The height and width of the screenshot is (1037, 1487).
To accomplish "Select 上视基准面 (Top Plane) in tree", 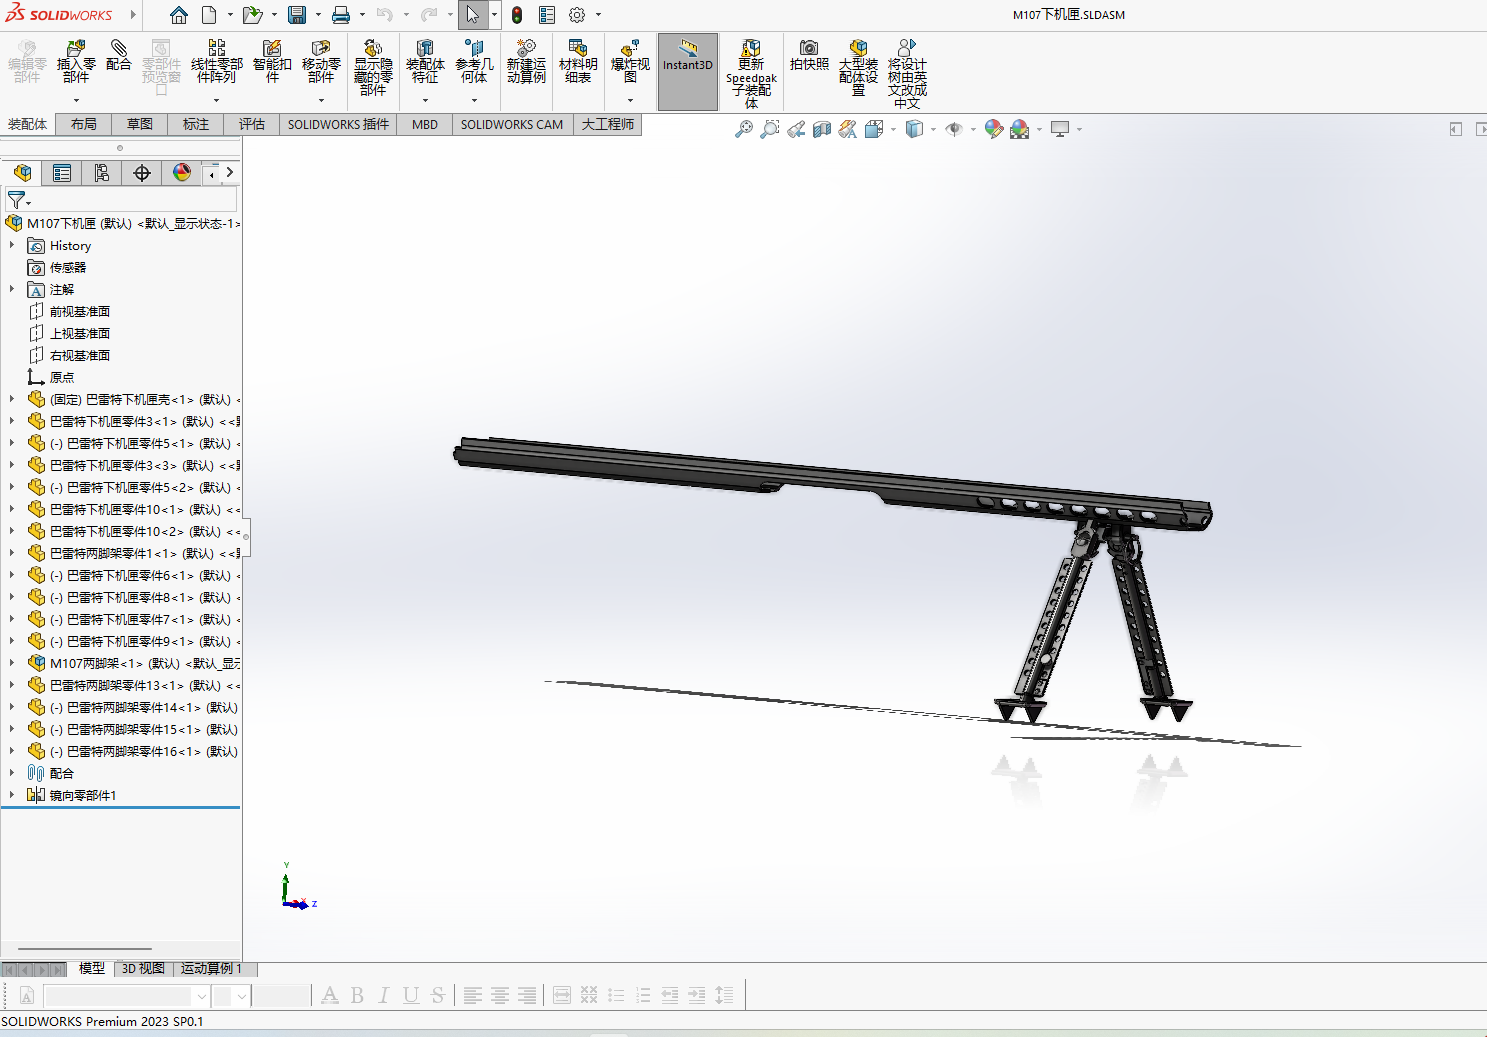I will click(x=80, y=333).
